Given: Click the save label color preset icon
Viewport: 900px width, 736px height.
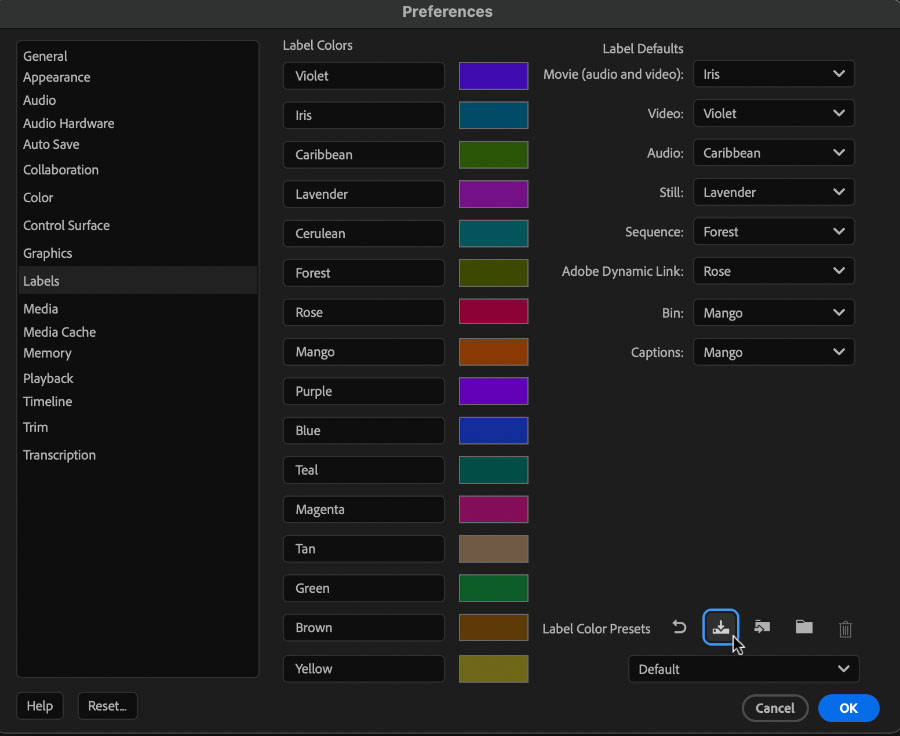Looking at the screenshot, I should coord(720,627).
